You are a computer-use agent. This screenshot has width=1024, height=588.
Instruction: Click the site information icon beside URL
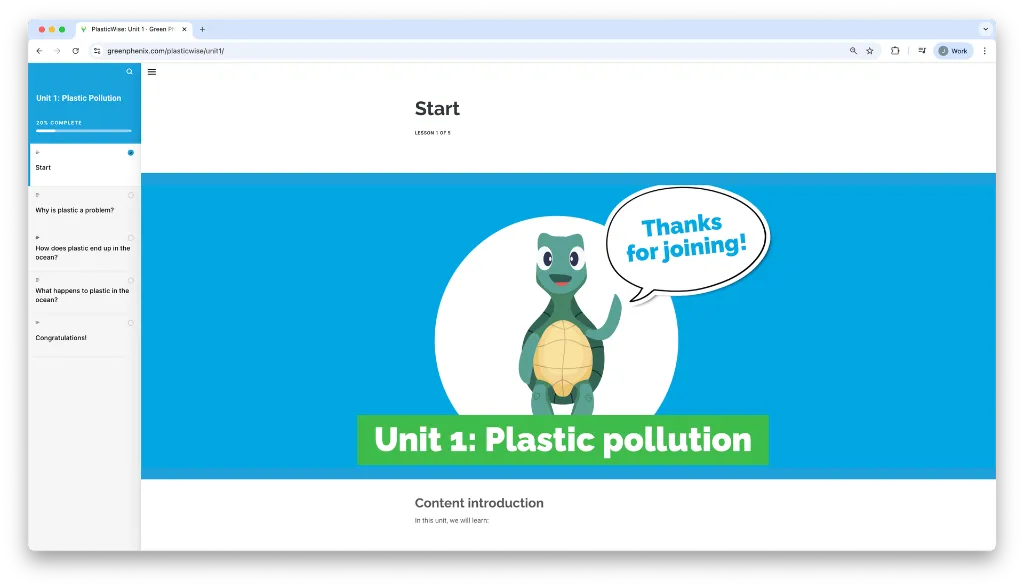[x=97, y=51]
